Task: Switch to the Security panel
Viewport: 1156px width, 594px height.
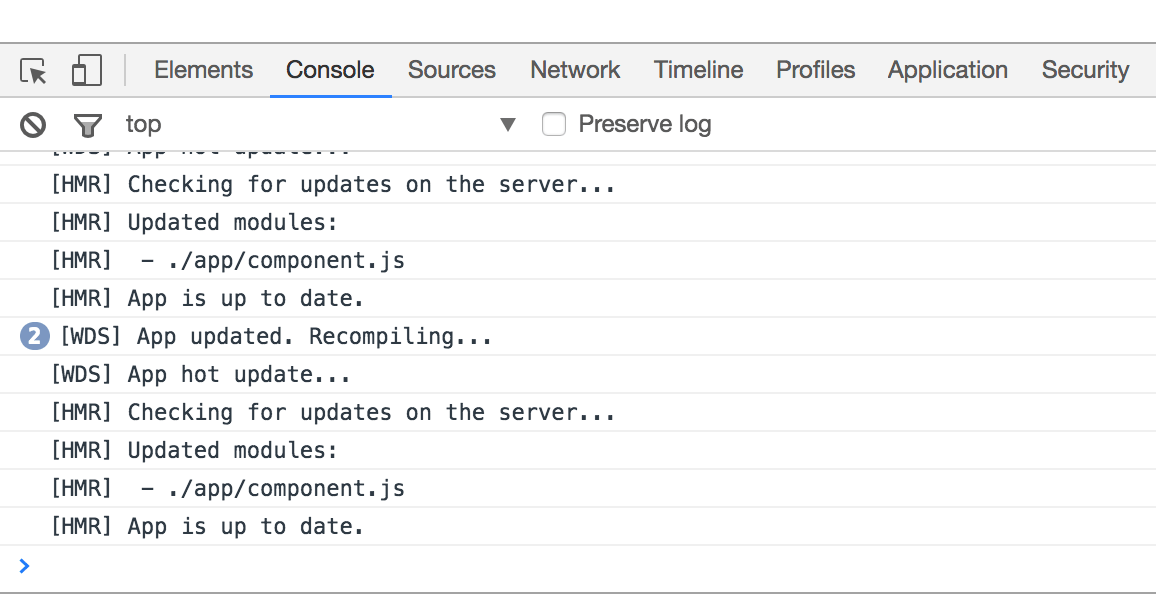Action: point(1084,70)
